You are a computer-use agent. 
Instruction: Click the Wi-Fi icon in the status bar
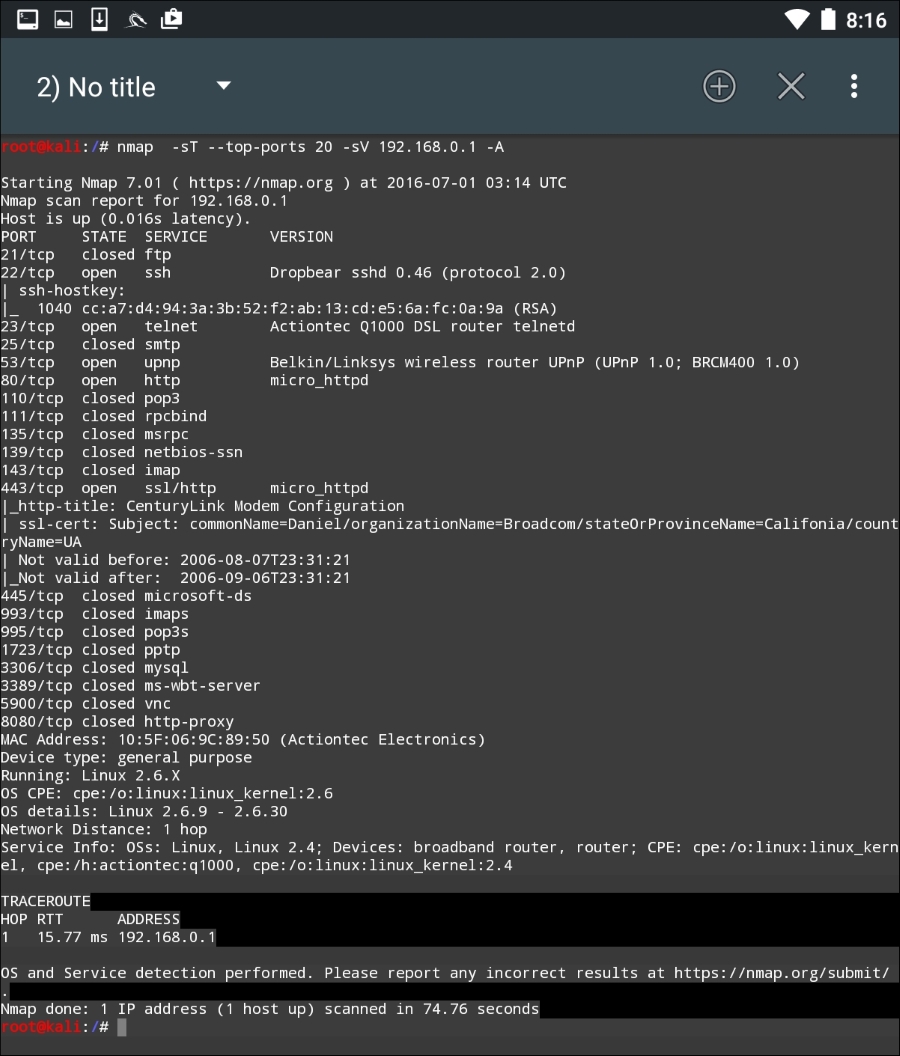coord(797,18)
